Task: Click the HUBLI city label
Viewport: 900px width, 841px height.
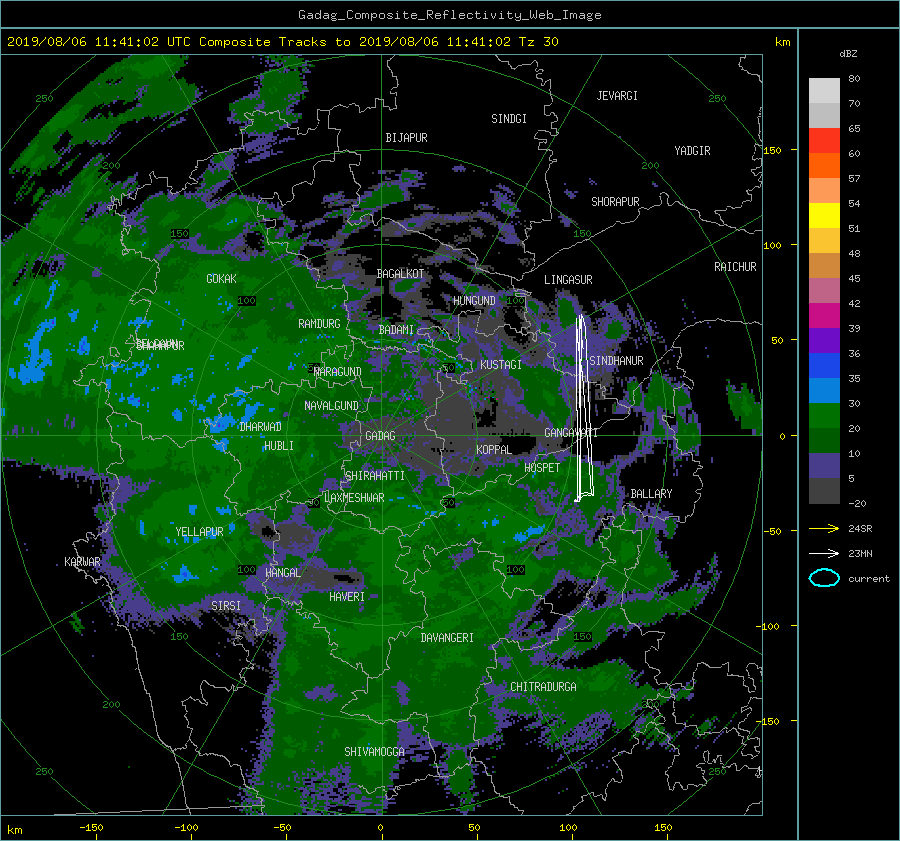Action: 278,446
